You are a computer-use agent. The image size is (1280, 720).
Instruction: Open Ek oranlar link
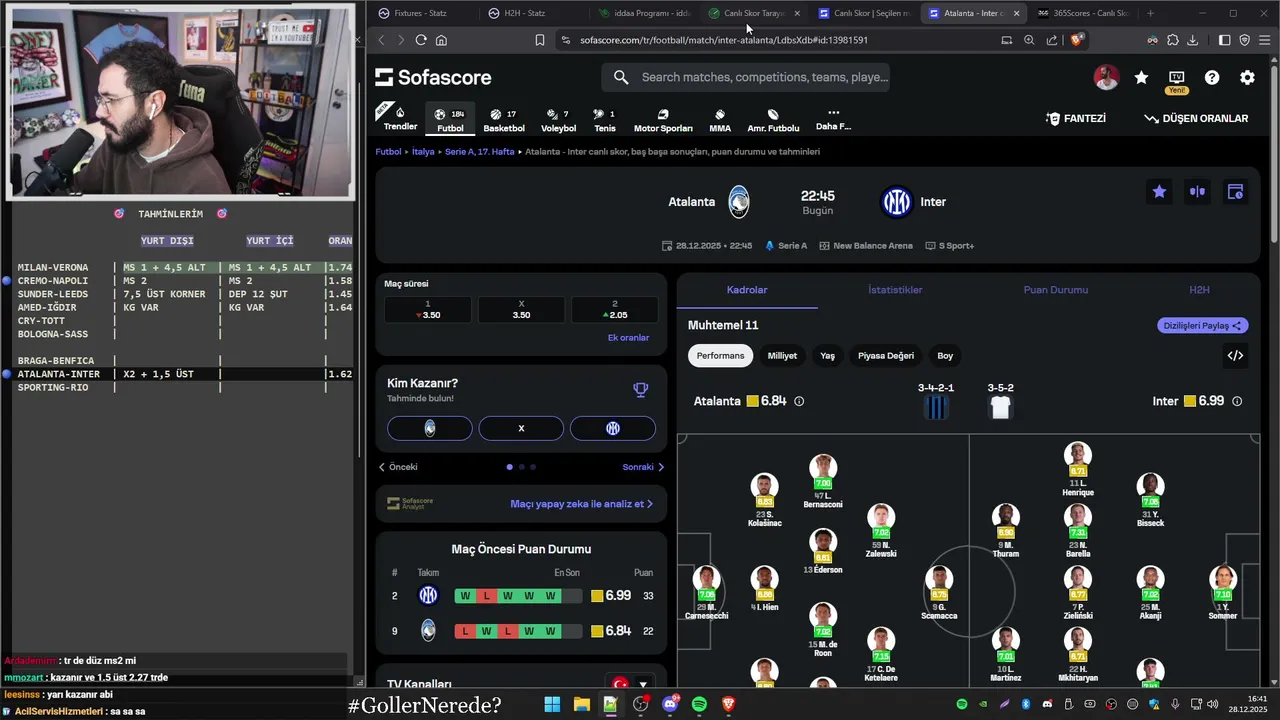tap(628, 338)
